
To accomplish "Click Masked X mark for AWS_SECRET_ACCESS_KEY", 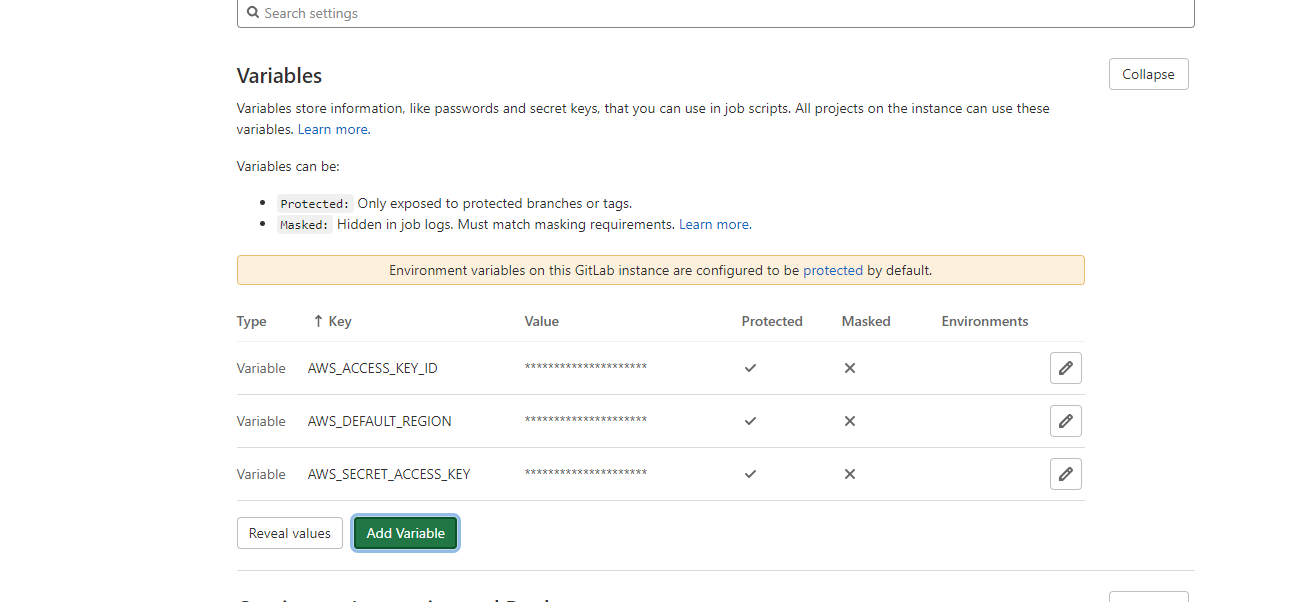I will point(850,474).
